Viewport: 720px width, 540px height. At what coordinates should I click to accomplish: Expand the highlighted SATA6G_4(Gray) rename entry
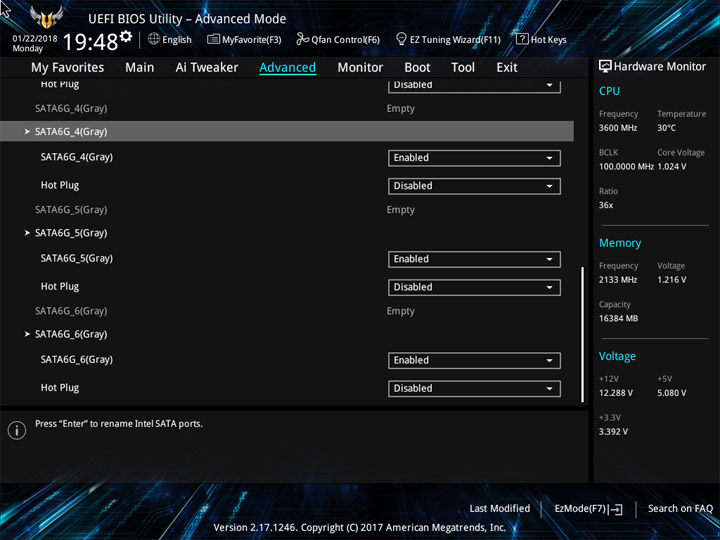[x=287, y=131]
